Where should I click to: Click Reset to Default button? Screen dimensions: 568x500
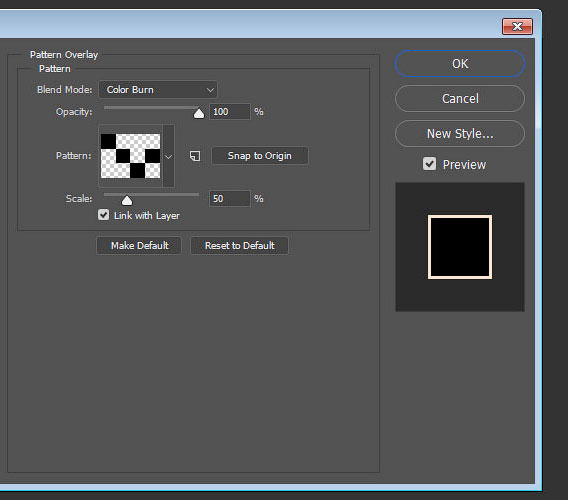coord(239,246)
